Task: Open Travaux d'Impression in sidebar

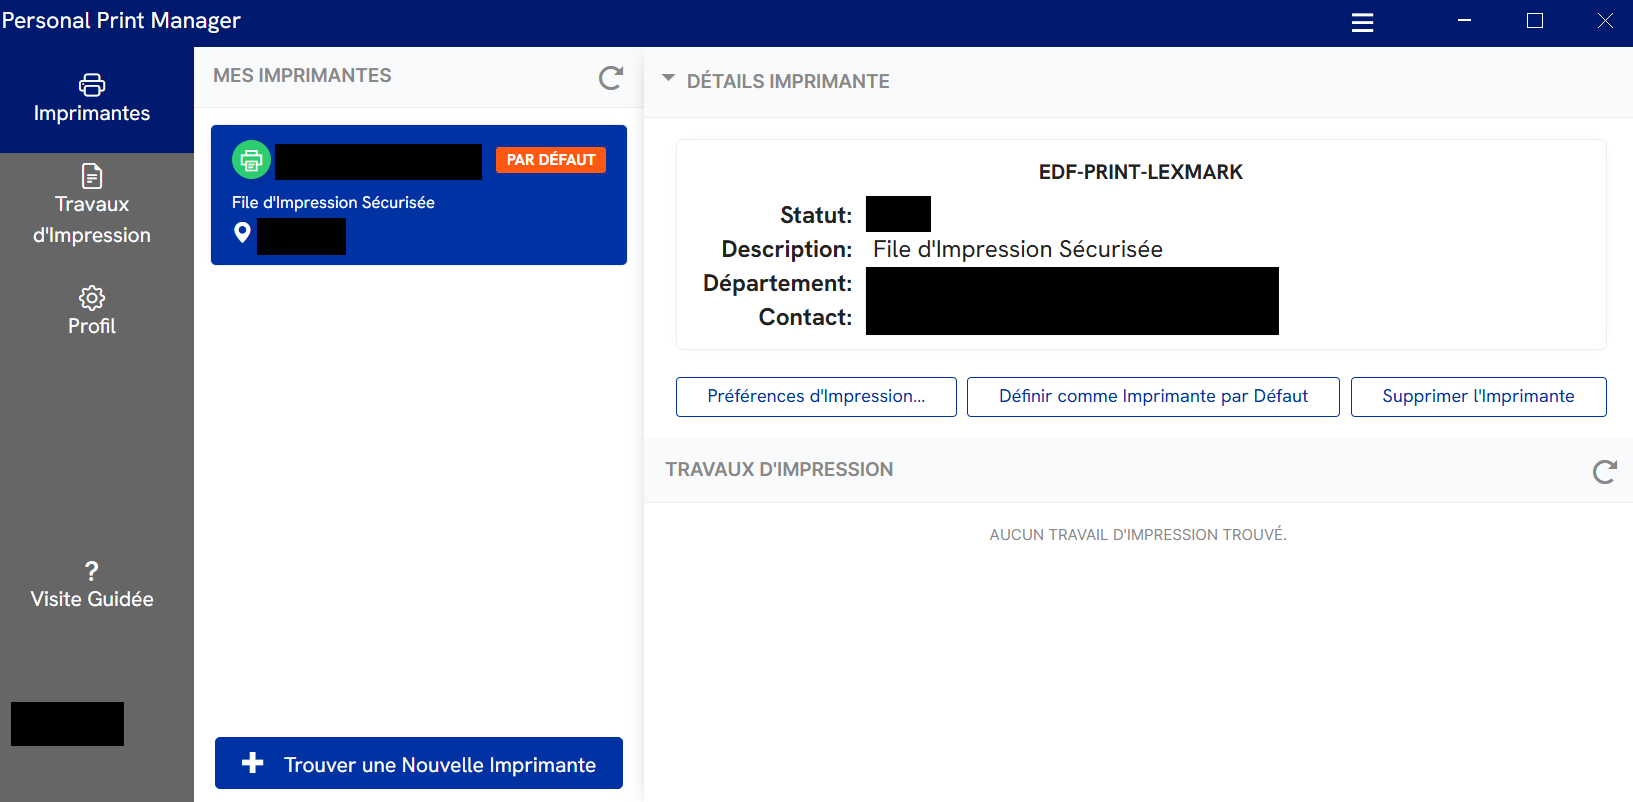Action: [x=92, y=205]
